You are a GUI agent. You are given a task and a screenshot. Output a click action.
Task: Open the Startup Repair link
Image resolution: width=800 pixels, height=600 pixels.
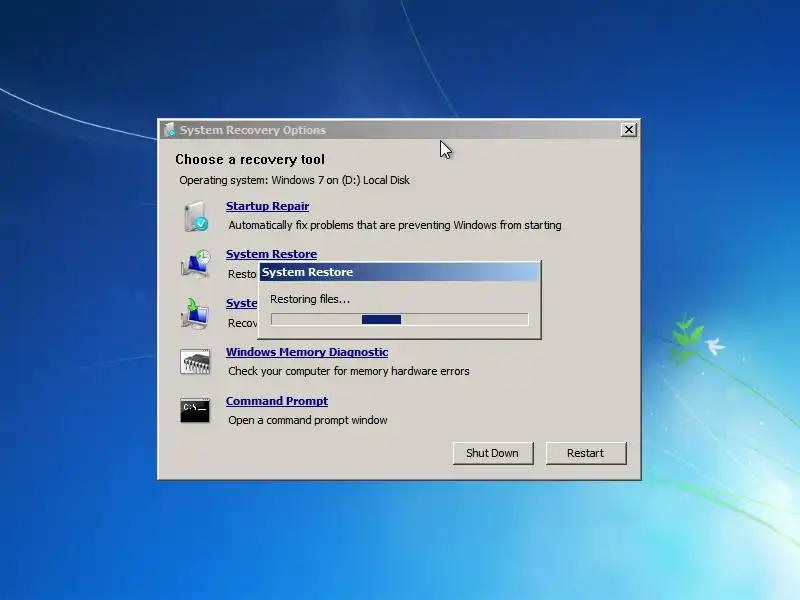267,206
